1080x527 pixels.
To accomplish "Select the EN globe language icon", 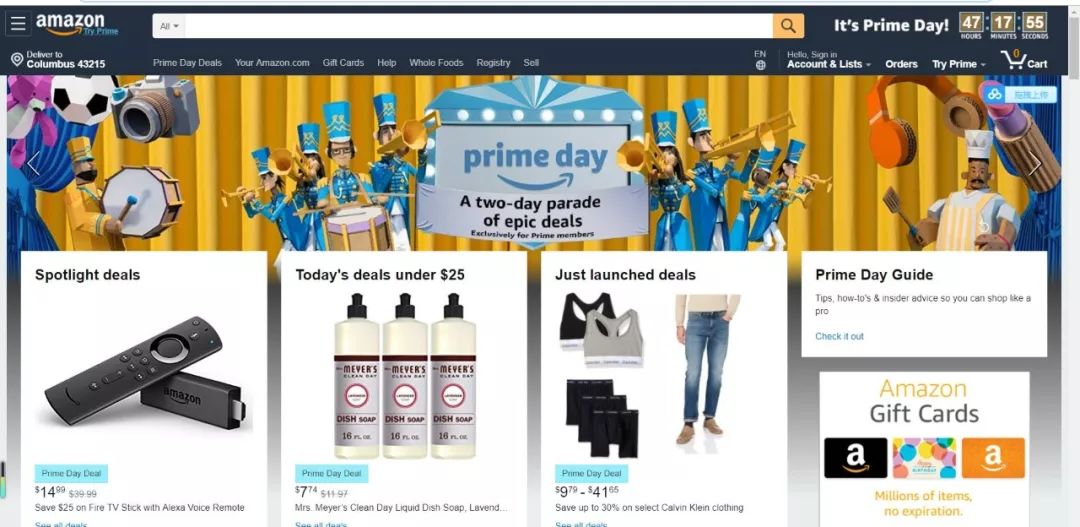I will 760,60.
